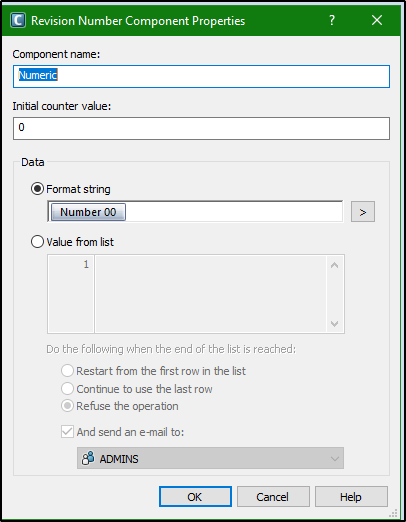
Task: Choose Restart from the first row option
Action: tap(67, 371)
